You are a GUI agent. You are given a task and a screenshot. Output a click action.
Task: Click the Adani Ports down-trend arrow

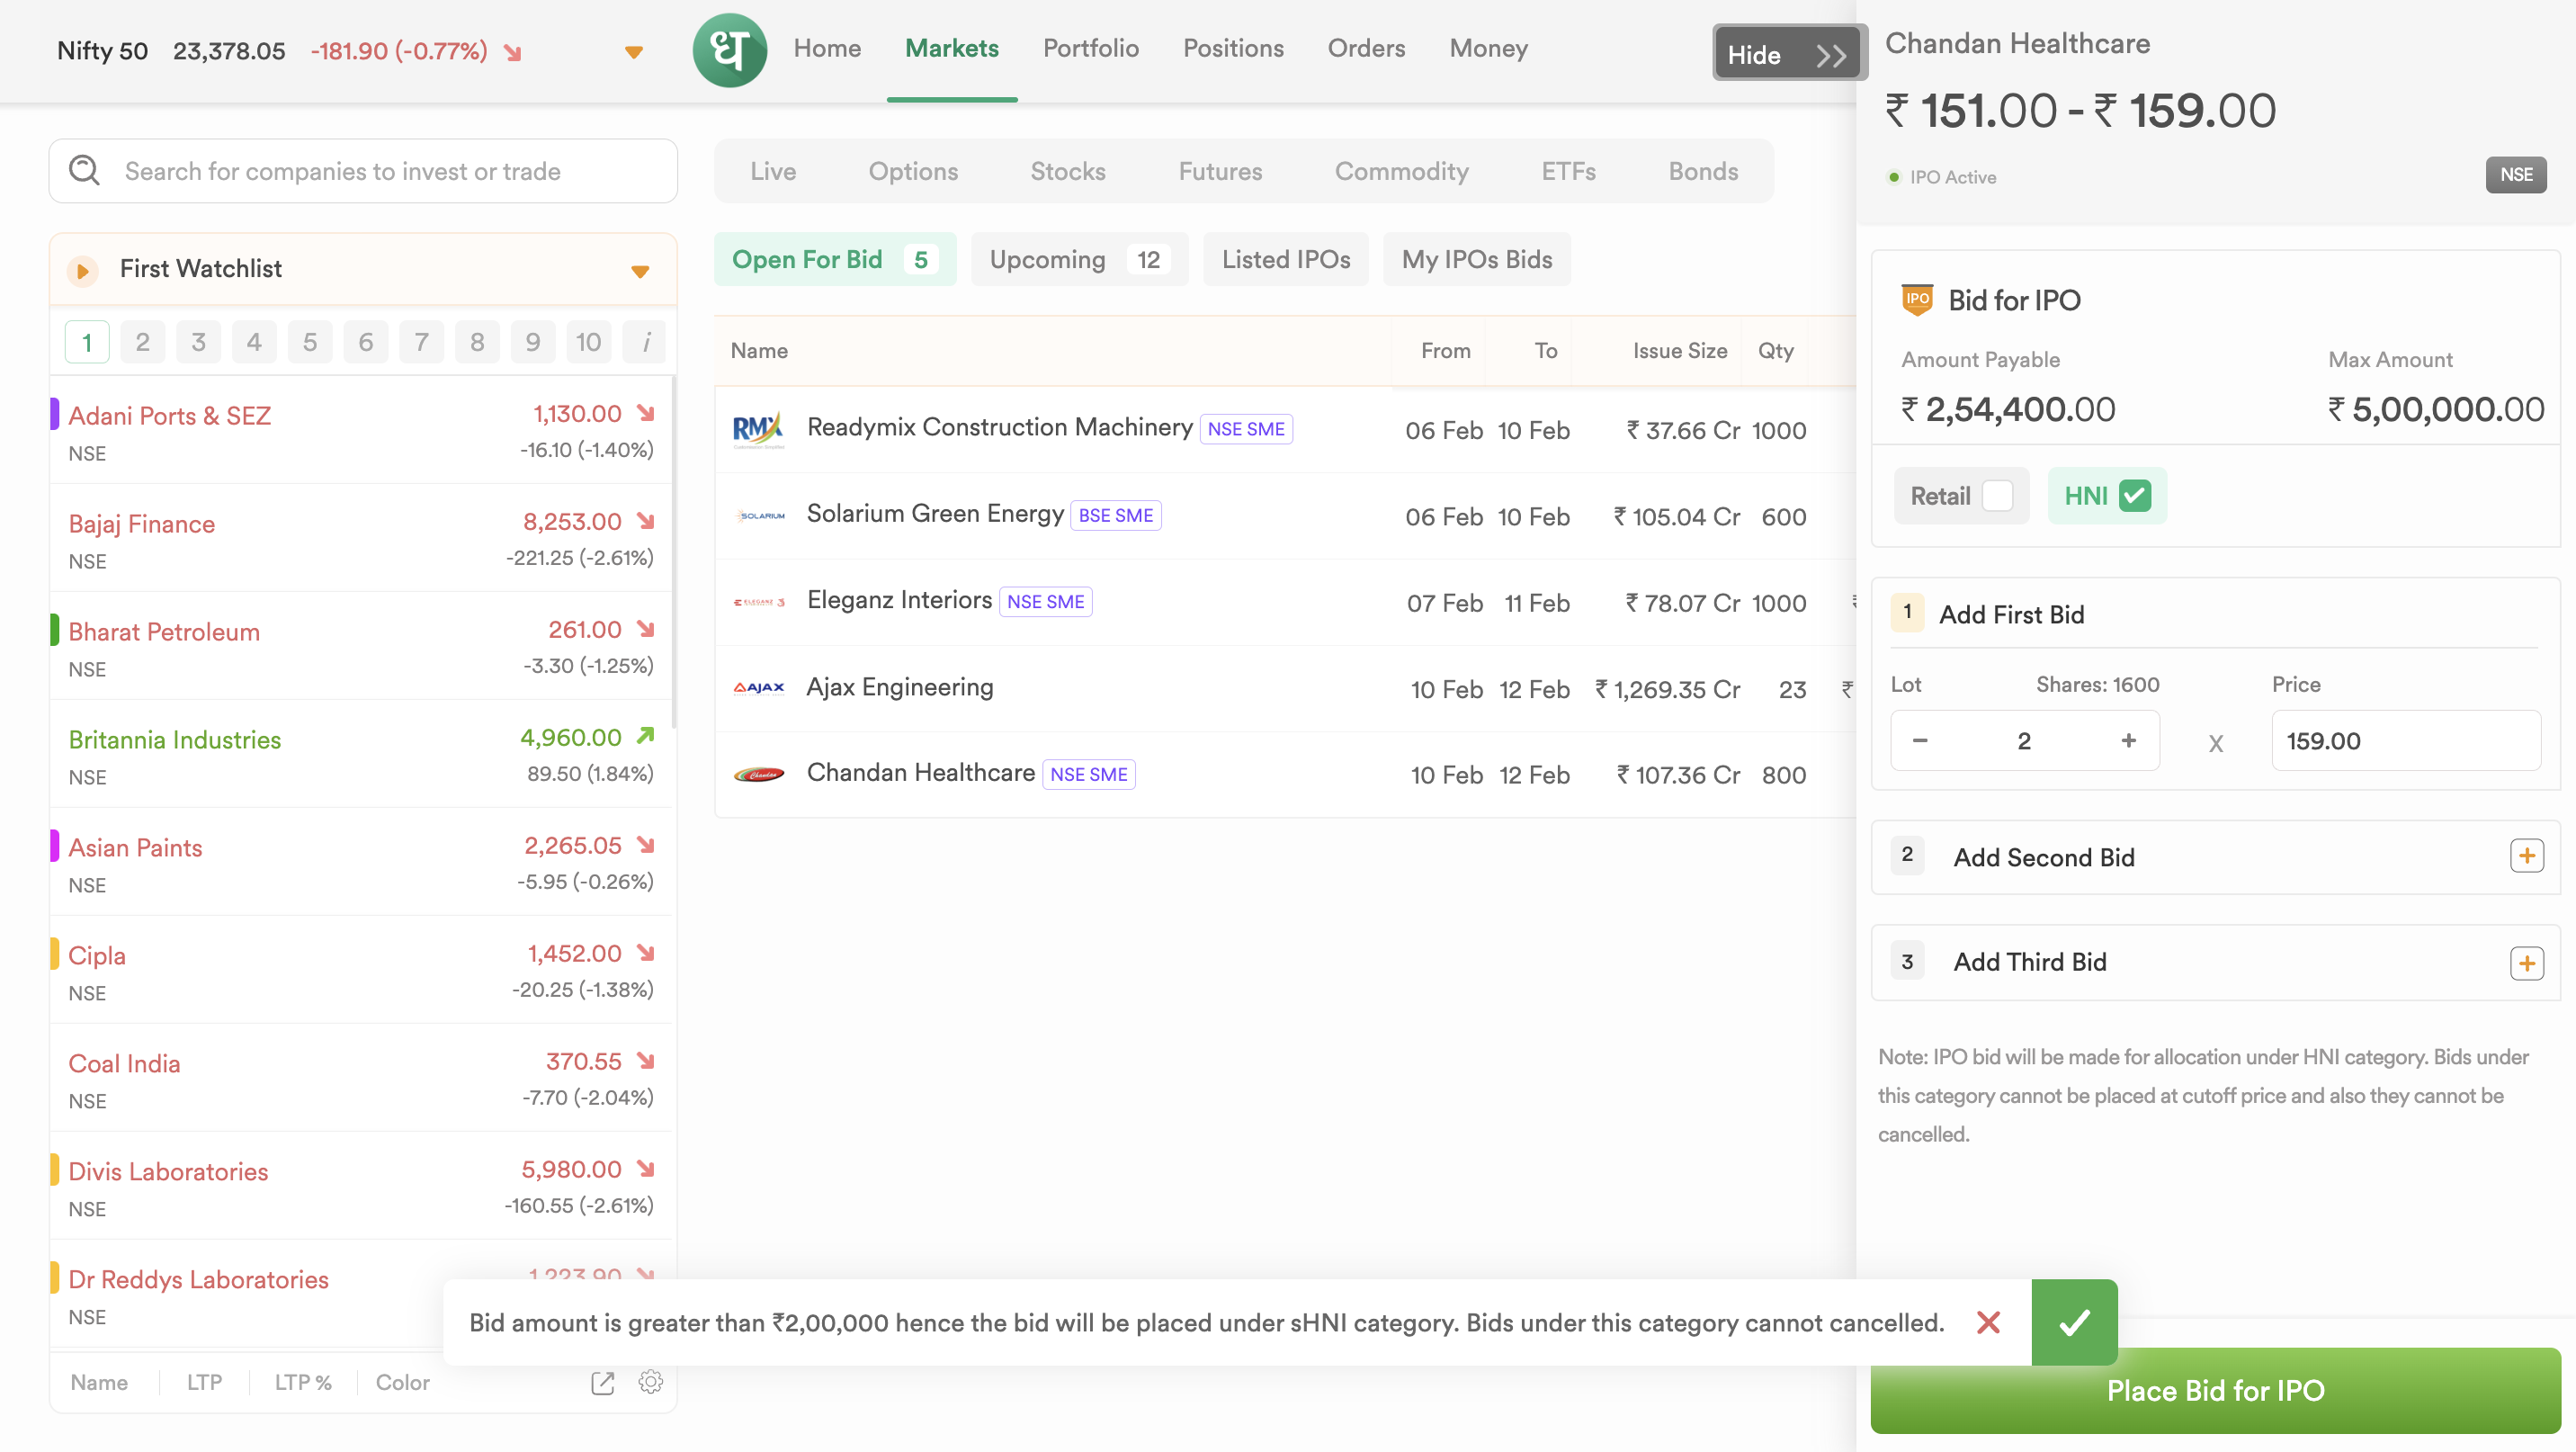pos(646,413)
